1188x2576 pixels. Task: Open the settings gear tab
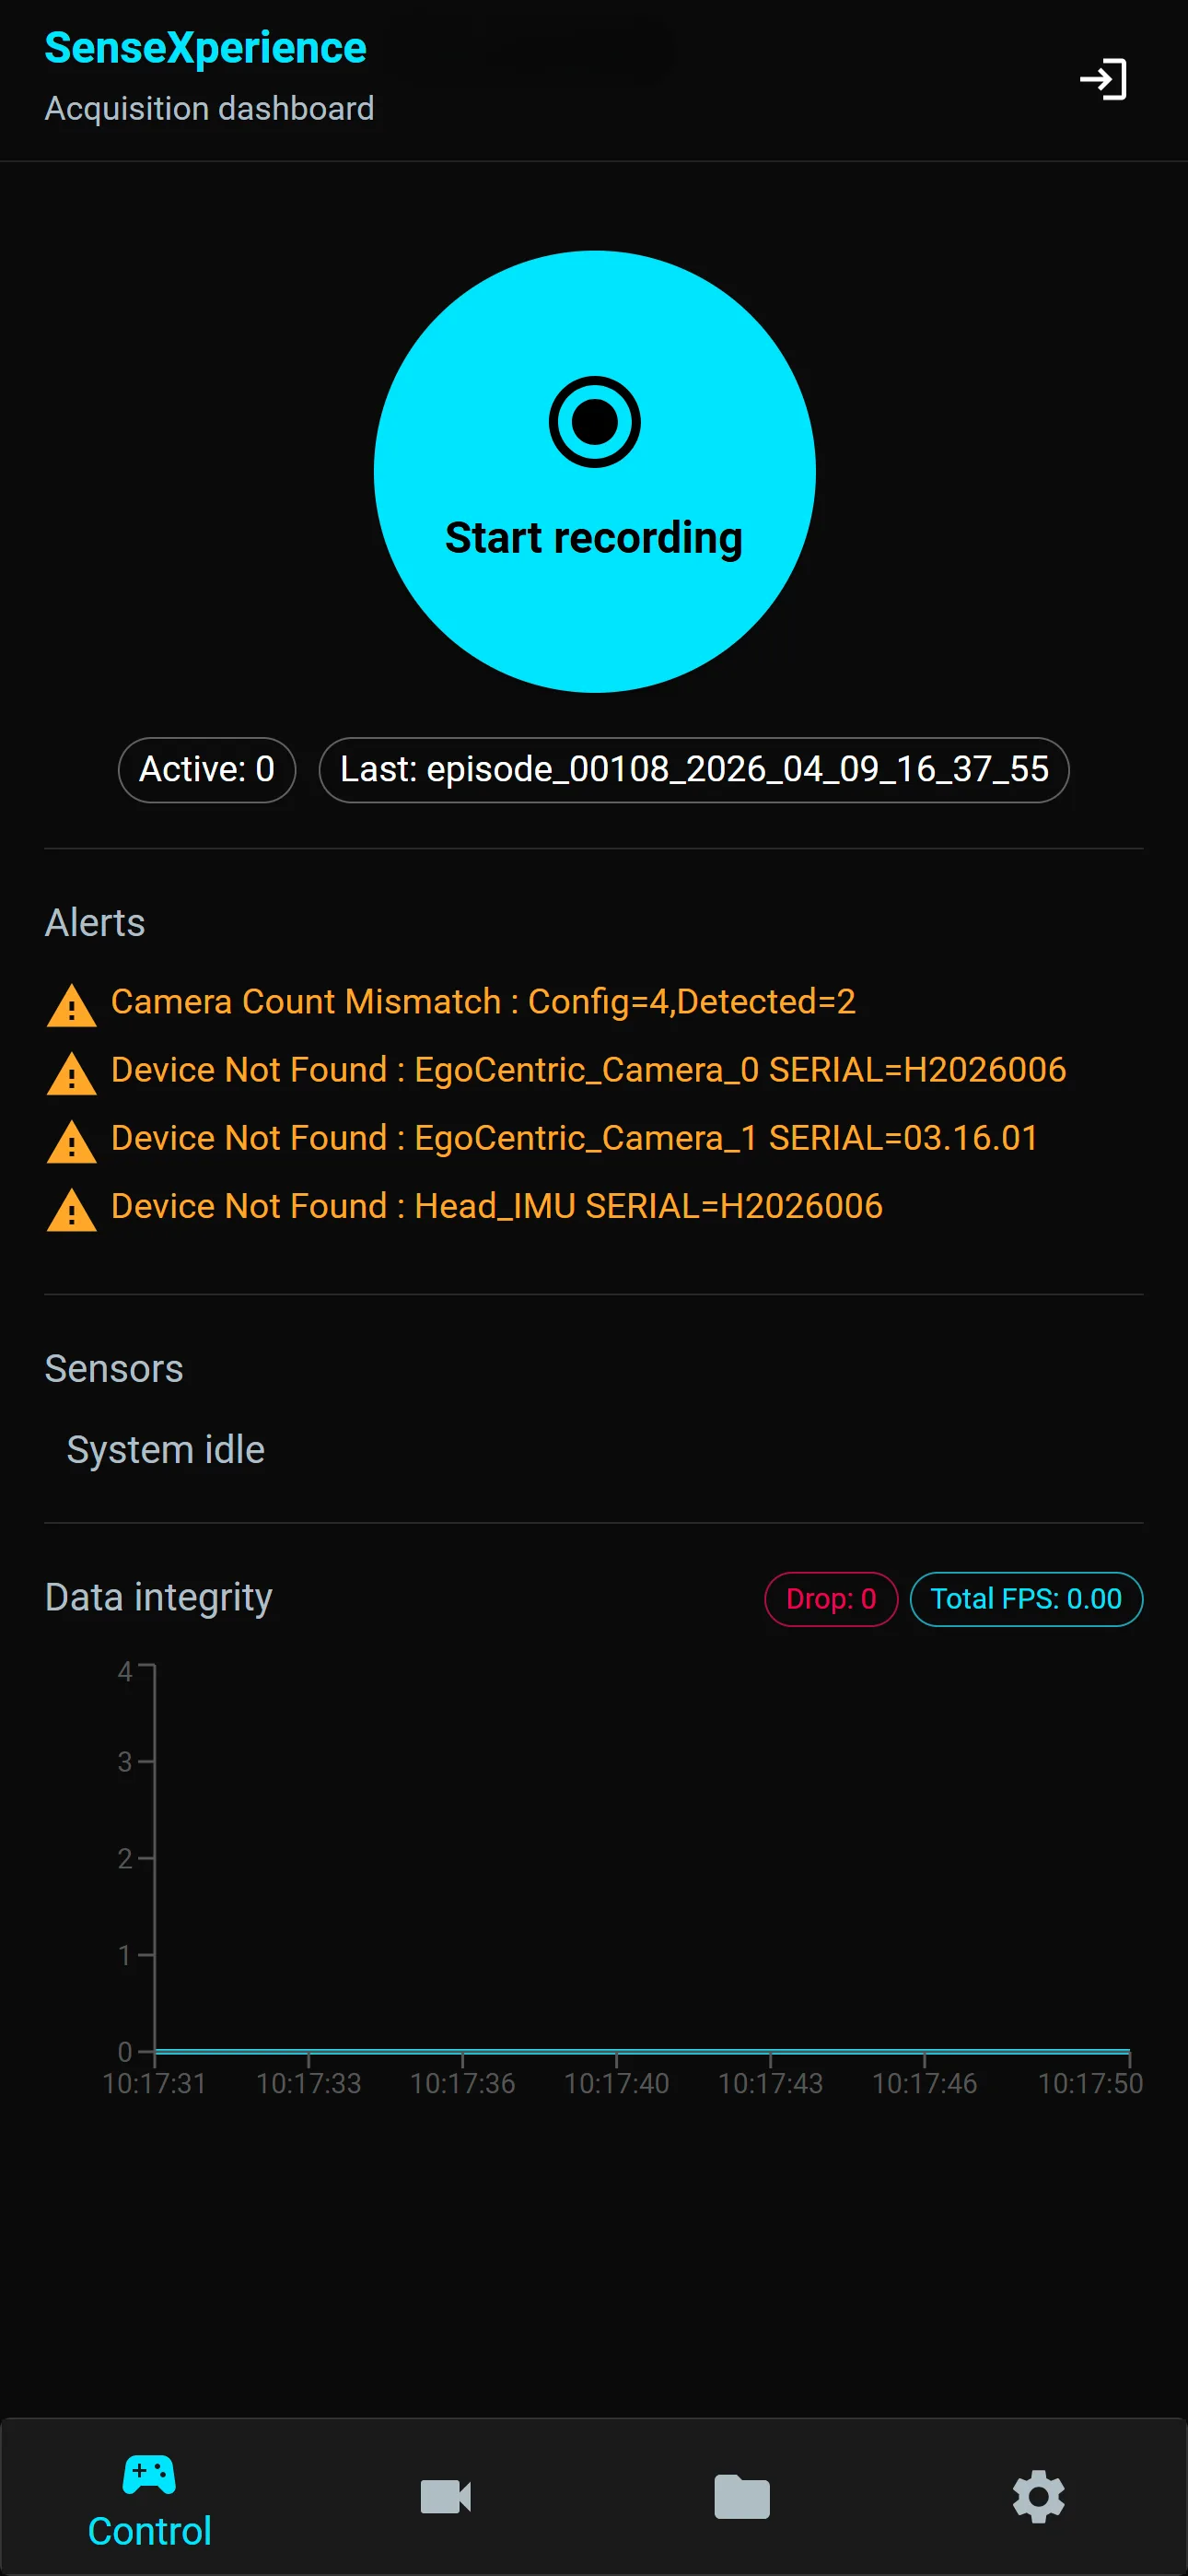pyautogui.click(x=1038, y=2497)
